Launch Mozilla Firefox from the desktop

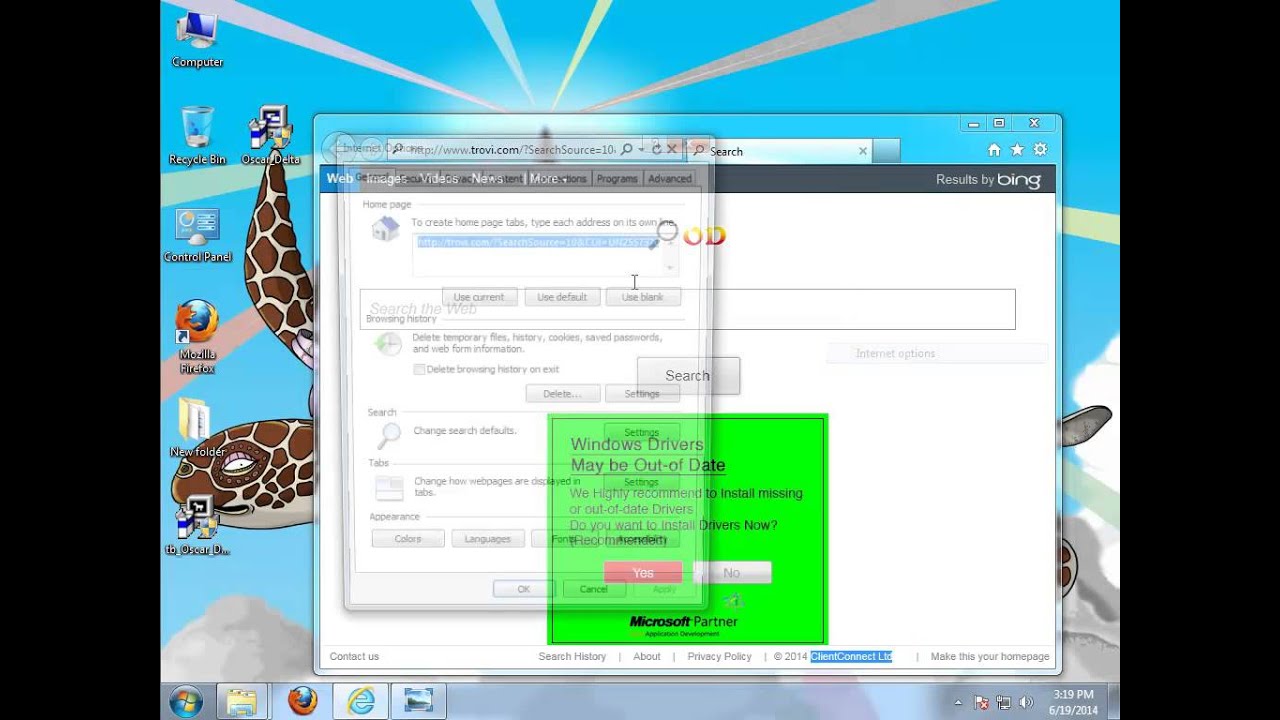(197, 337)
